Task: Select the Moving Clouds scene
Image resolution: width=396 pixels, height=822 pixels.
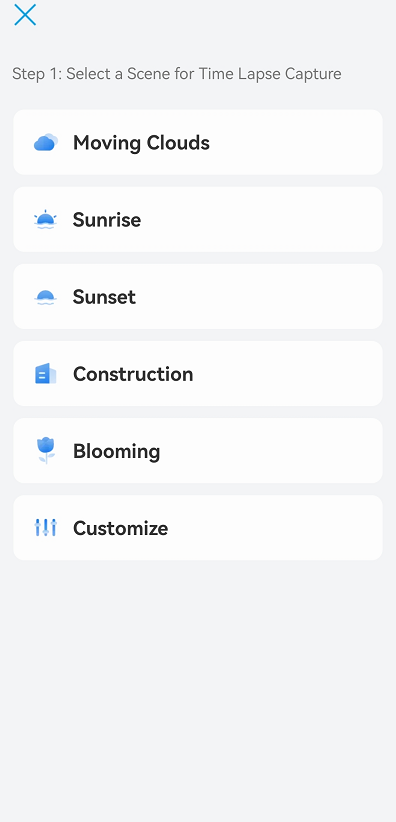Action: (198, 142)
